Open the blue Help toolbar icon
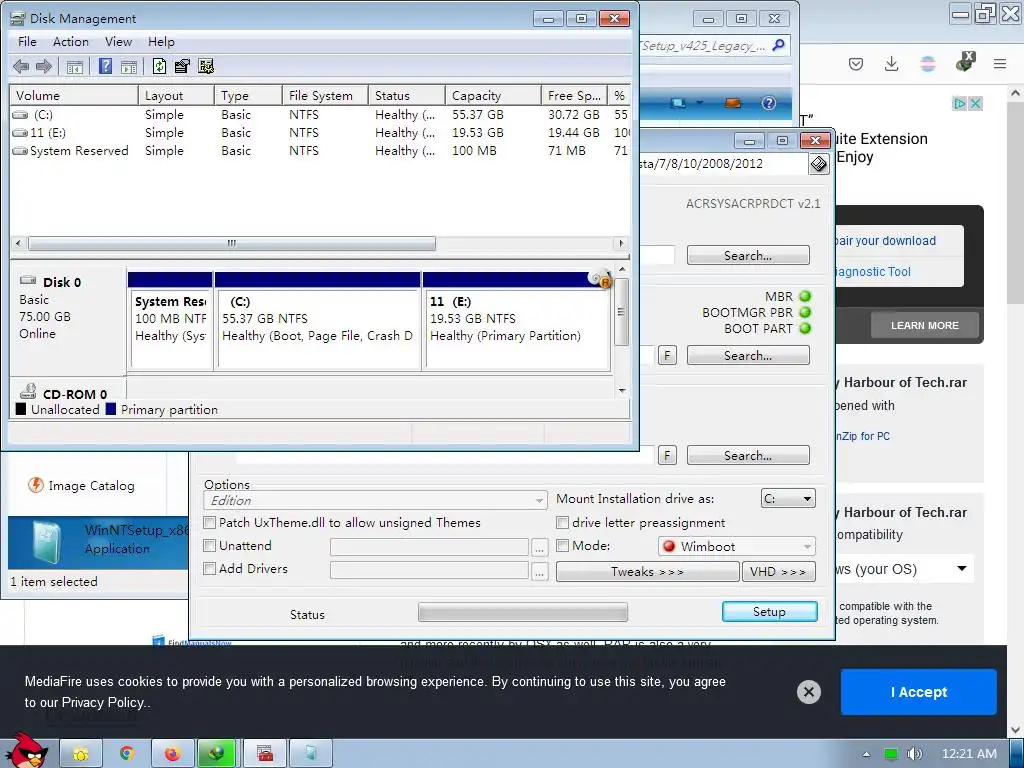The width and height of the screenshot is (1024, 768). click(105, 66)
